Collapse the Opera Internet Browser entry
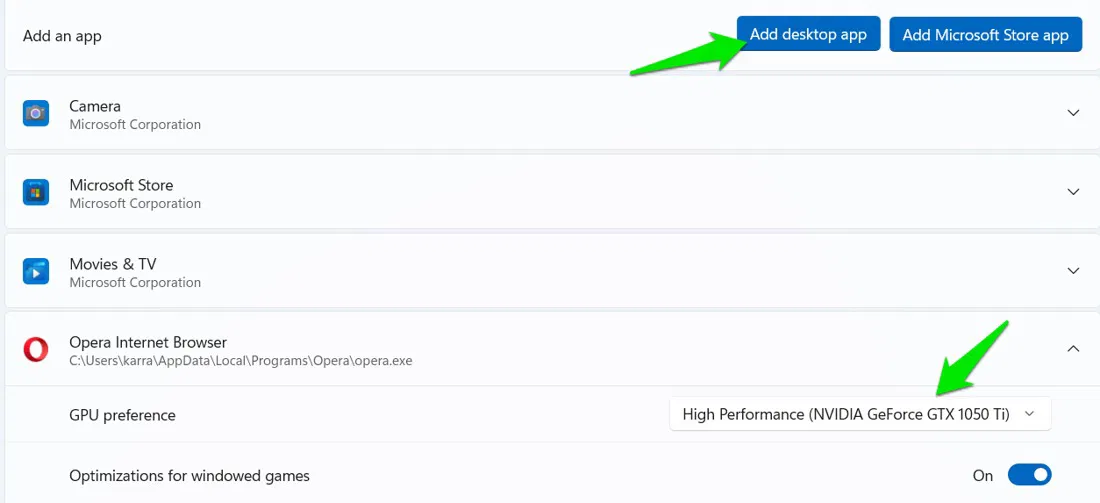 [x=1073, y=349]
